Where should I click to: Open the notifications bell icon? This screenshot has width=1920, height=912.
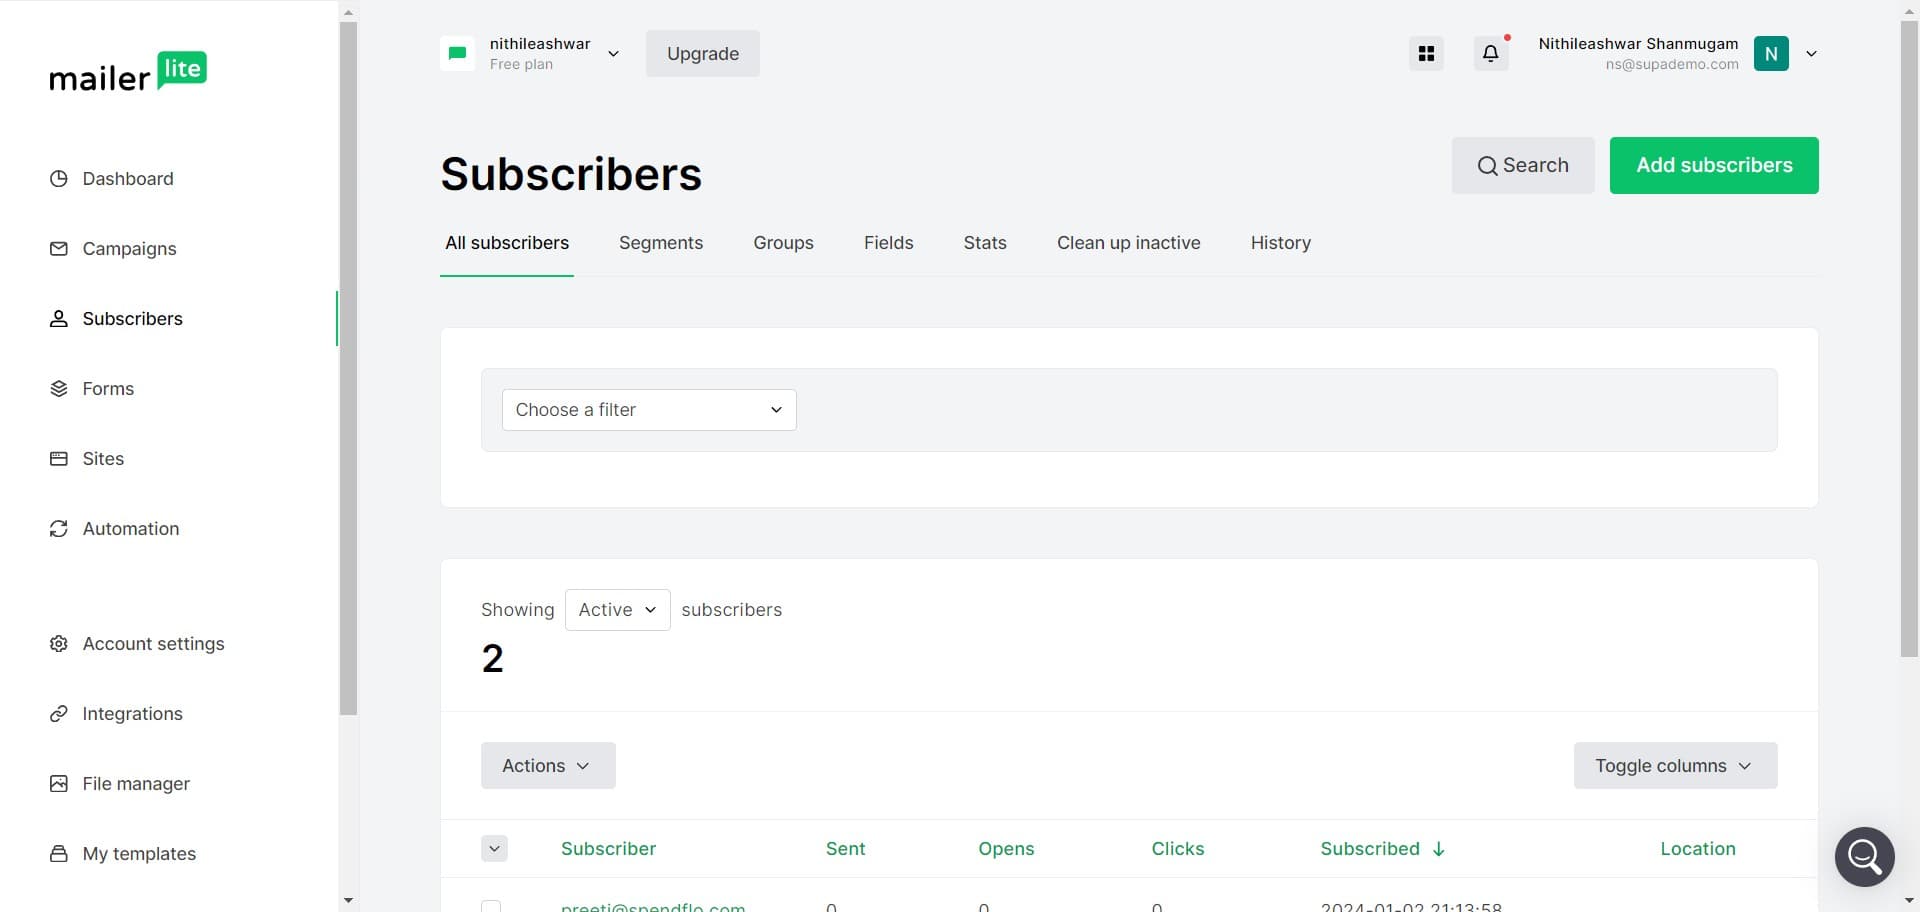(1490, 54)
